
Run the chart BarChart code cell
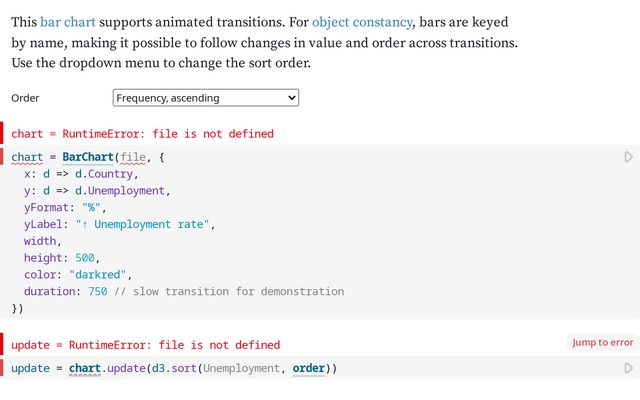[628, 157]
